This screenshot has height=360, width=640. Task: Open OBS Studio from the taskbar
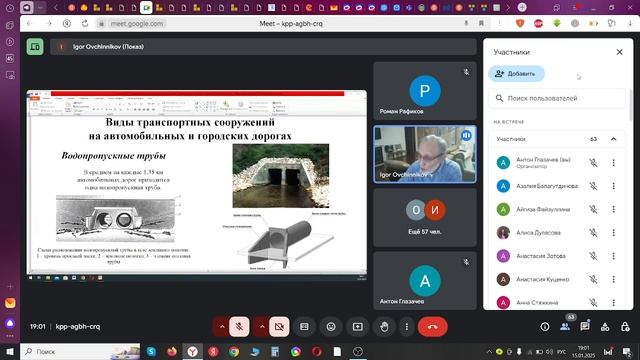358,351
